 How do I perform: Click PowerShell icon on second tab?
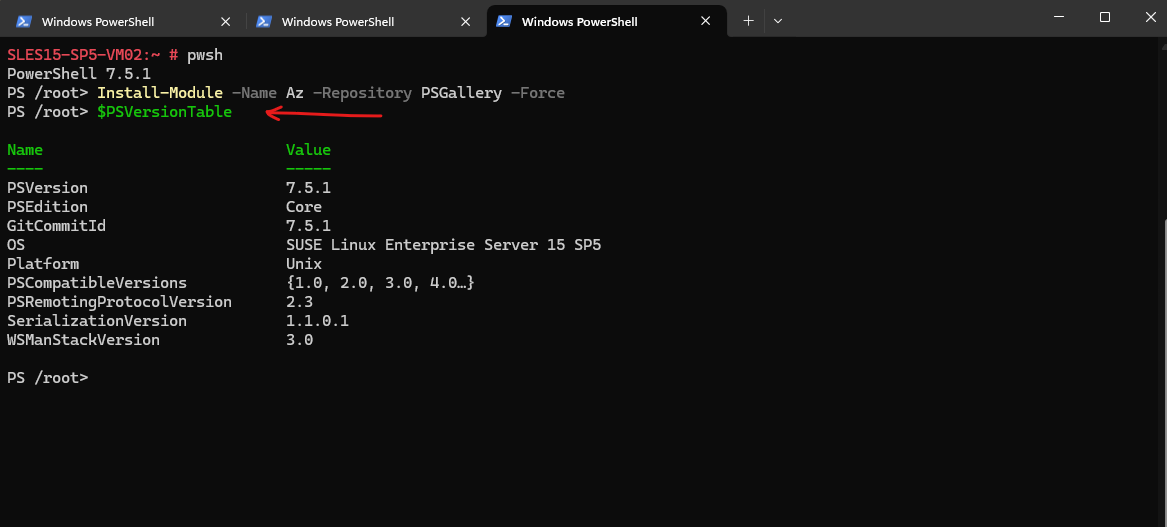[x=263, y=22]
